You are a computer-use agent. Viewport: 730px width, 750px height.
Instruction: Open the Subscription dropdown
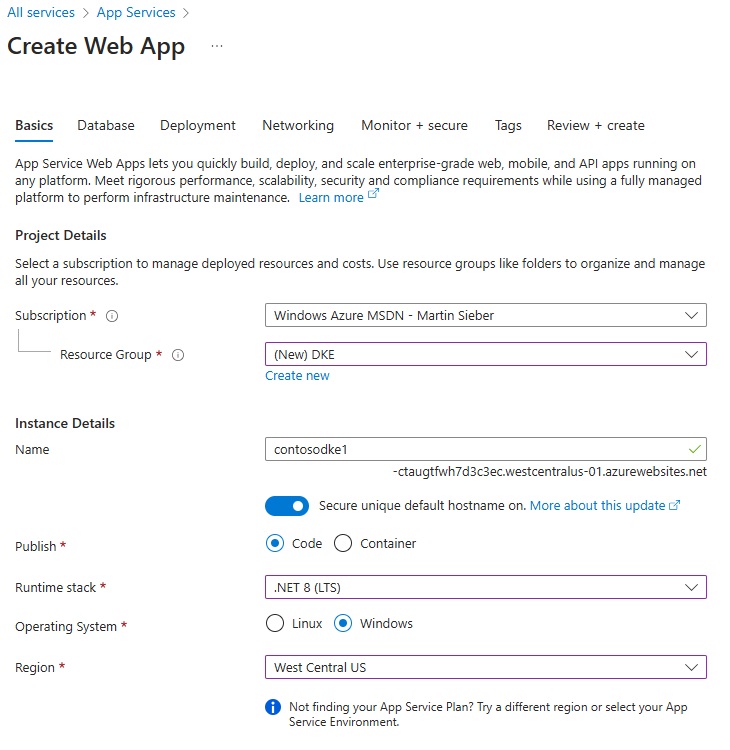point(485,316)
